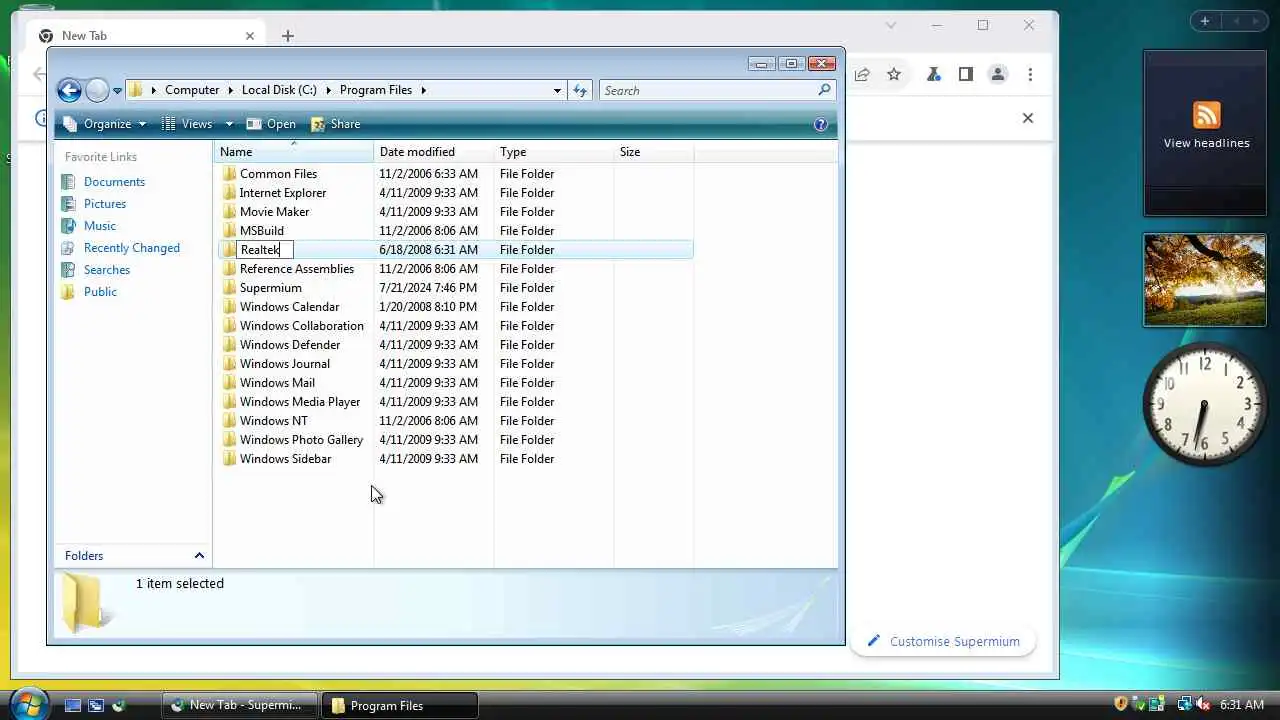The image size is (1280, 720).
Task: Click View headlines feed gadget
Action: [1206, 133]
